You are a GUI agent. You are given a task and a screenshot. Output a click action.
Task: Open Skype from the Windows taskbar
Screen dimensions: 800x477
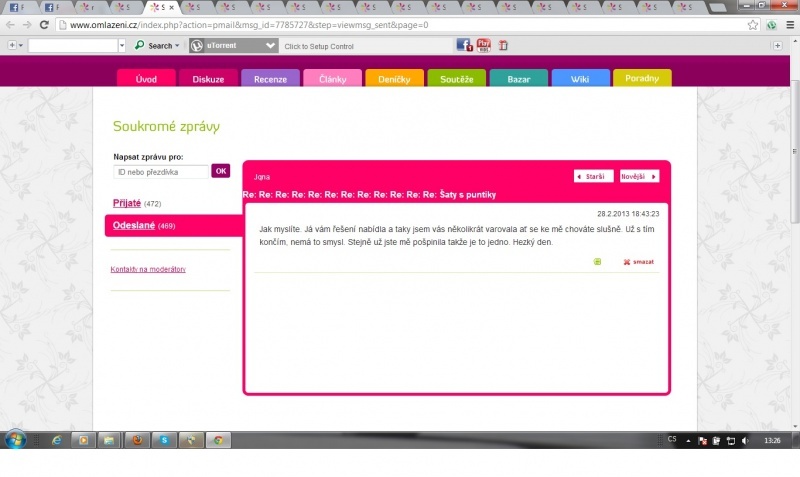pyautogui.click(x=163, y=440)
